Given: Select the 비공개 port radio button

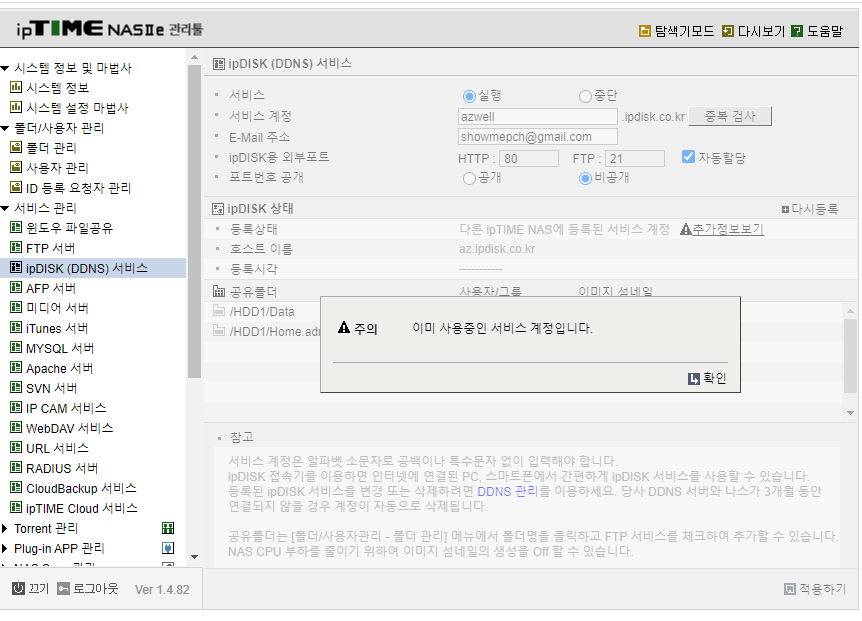Looking at the screenshot, I should (x=585, y=178).
